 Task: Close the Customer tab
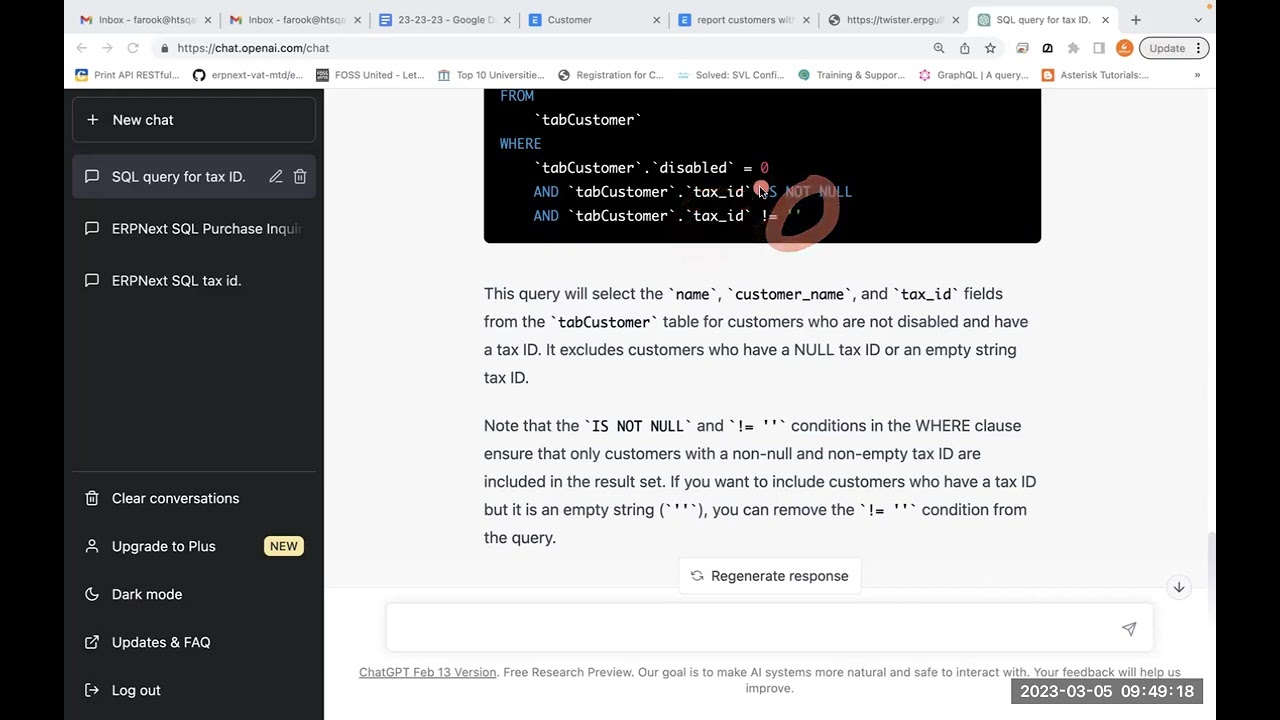coord(656,20)
